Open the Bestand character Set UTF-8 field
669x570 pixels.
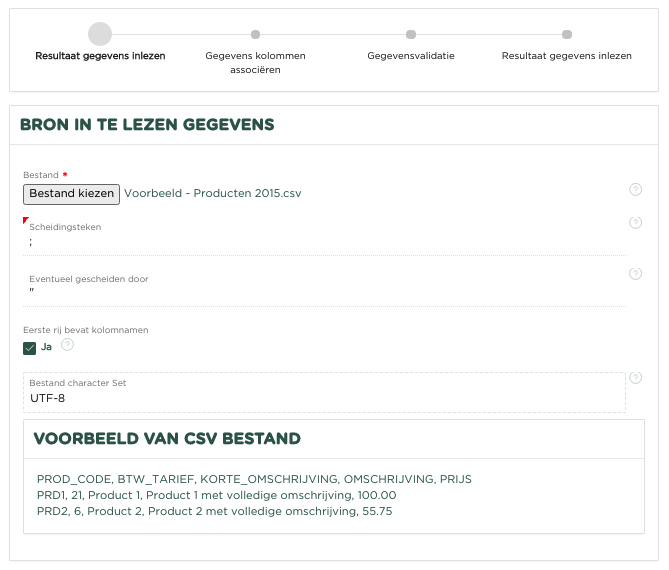[324, 398]
